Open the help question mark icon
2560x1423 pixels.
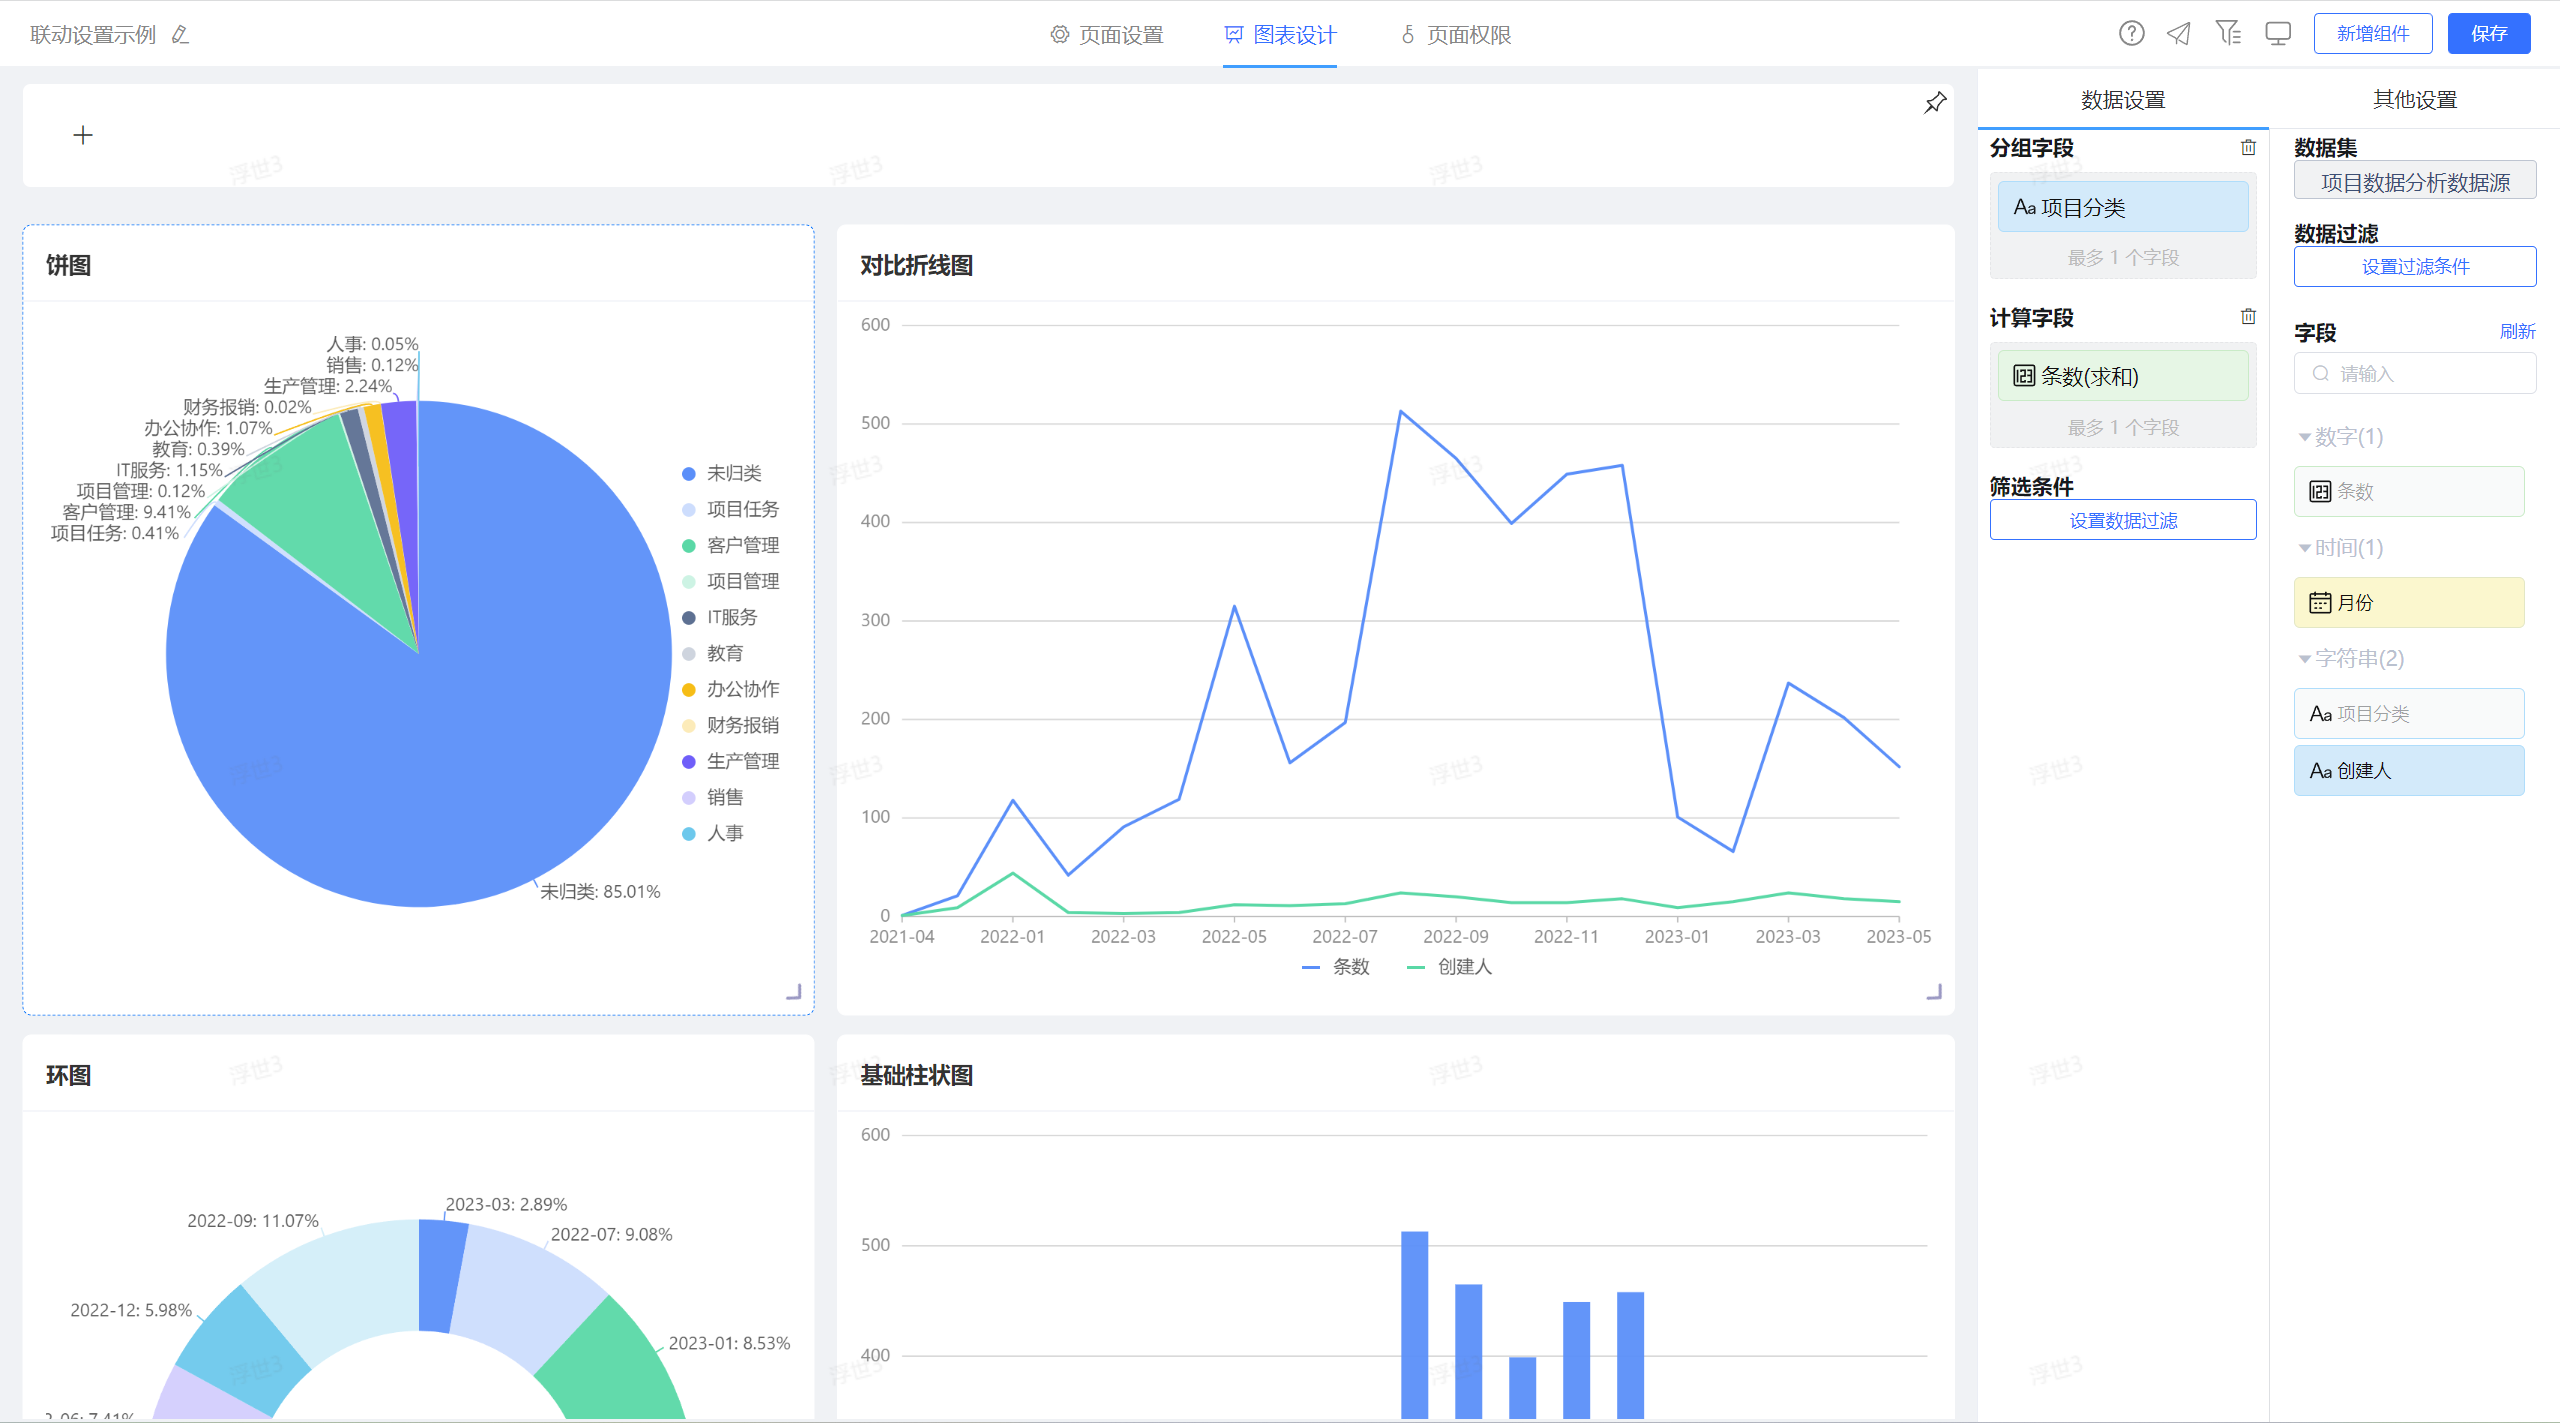pos(2131,34)
